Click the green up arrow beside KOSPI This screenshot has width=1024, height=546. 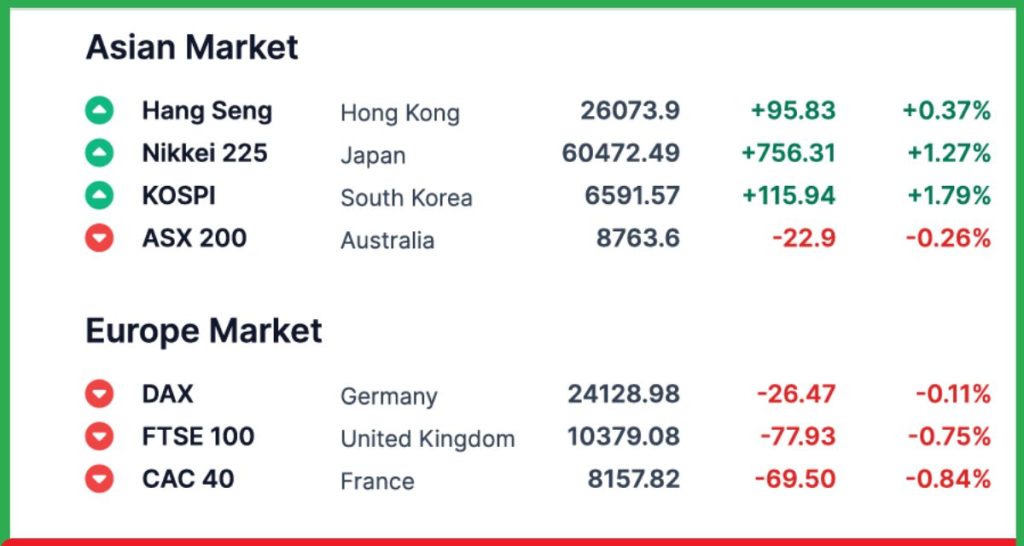[x=99, y=196]
